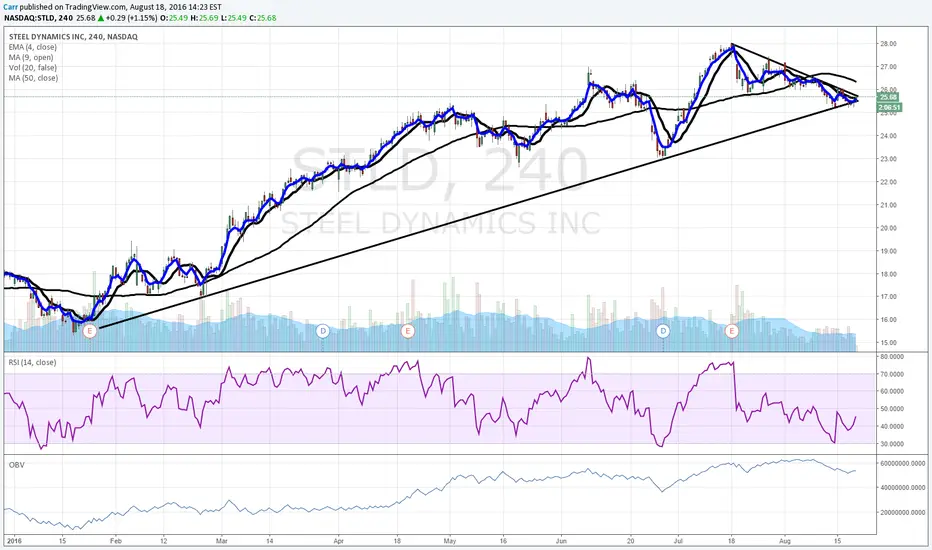Screen dimensions: 932x550
Task: Select the Vol (20, false) indicator legend
Action: click(x=33, y=68)
